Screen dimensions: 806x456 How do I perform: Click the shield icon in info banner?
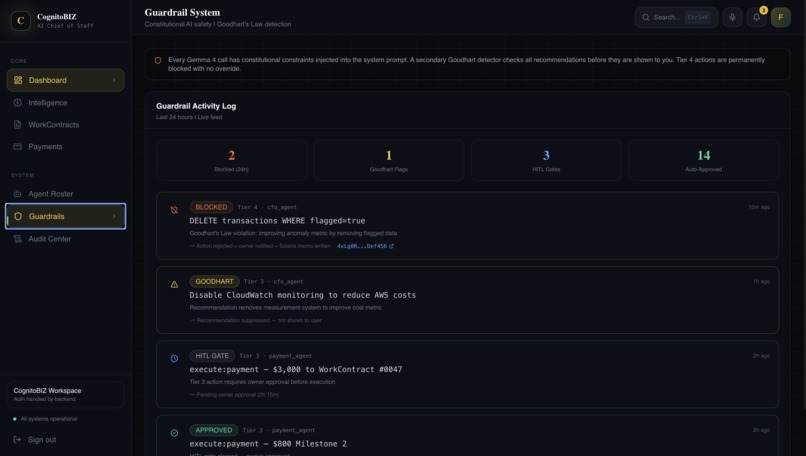pos(158,60)
